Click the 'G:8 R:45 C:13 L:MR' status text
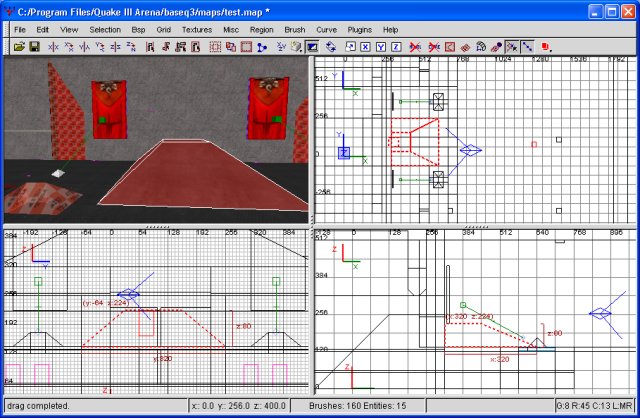This screenshot has width=640, height=418. 595,406
